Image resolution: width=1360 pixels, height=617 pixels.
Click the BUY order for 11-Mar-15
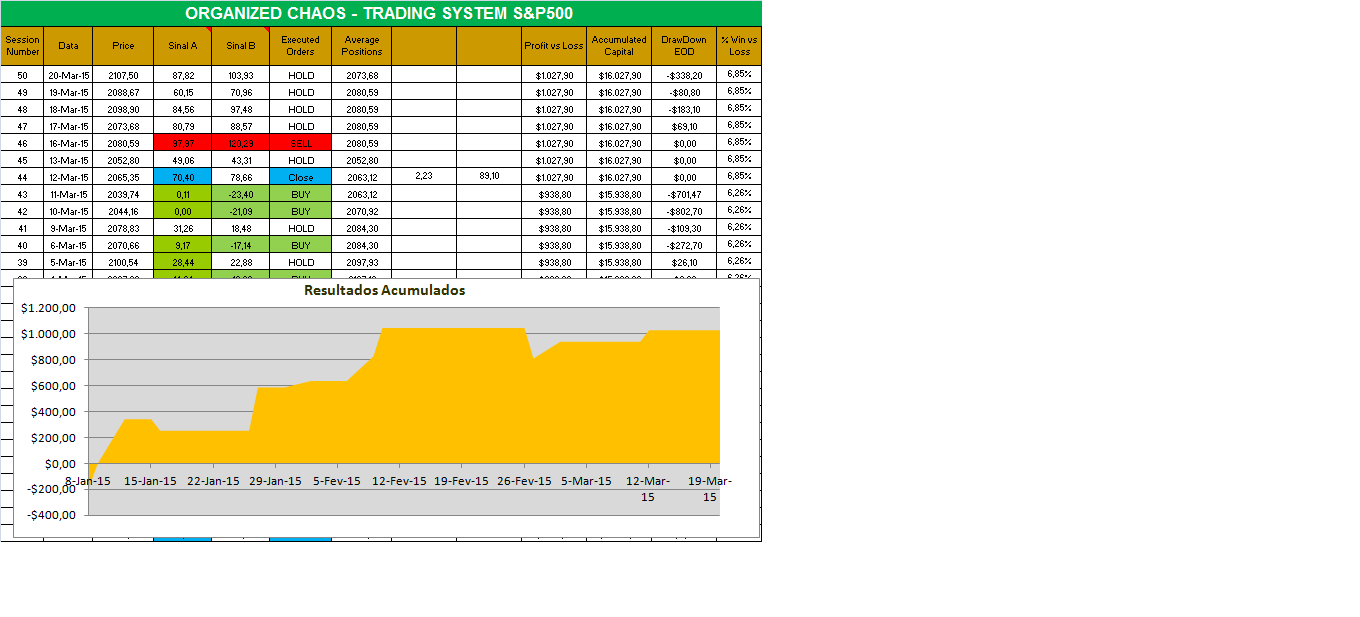coord(301,194)
